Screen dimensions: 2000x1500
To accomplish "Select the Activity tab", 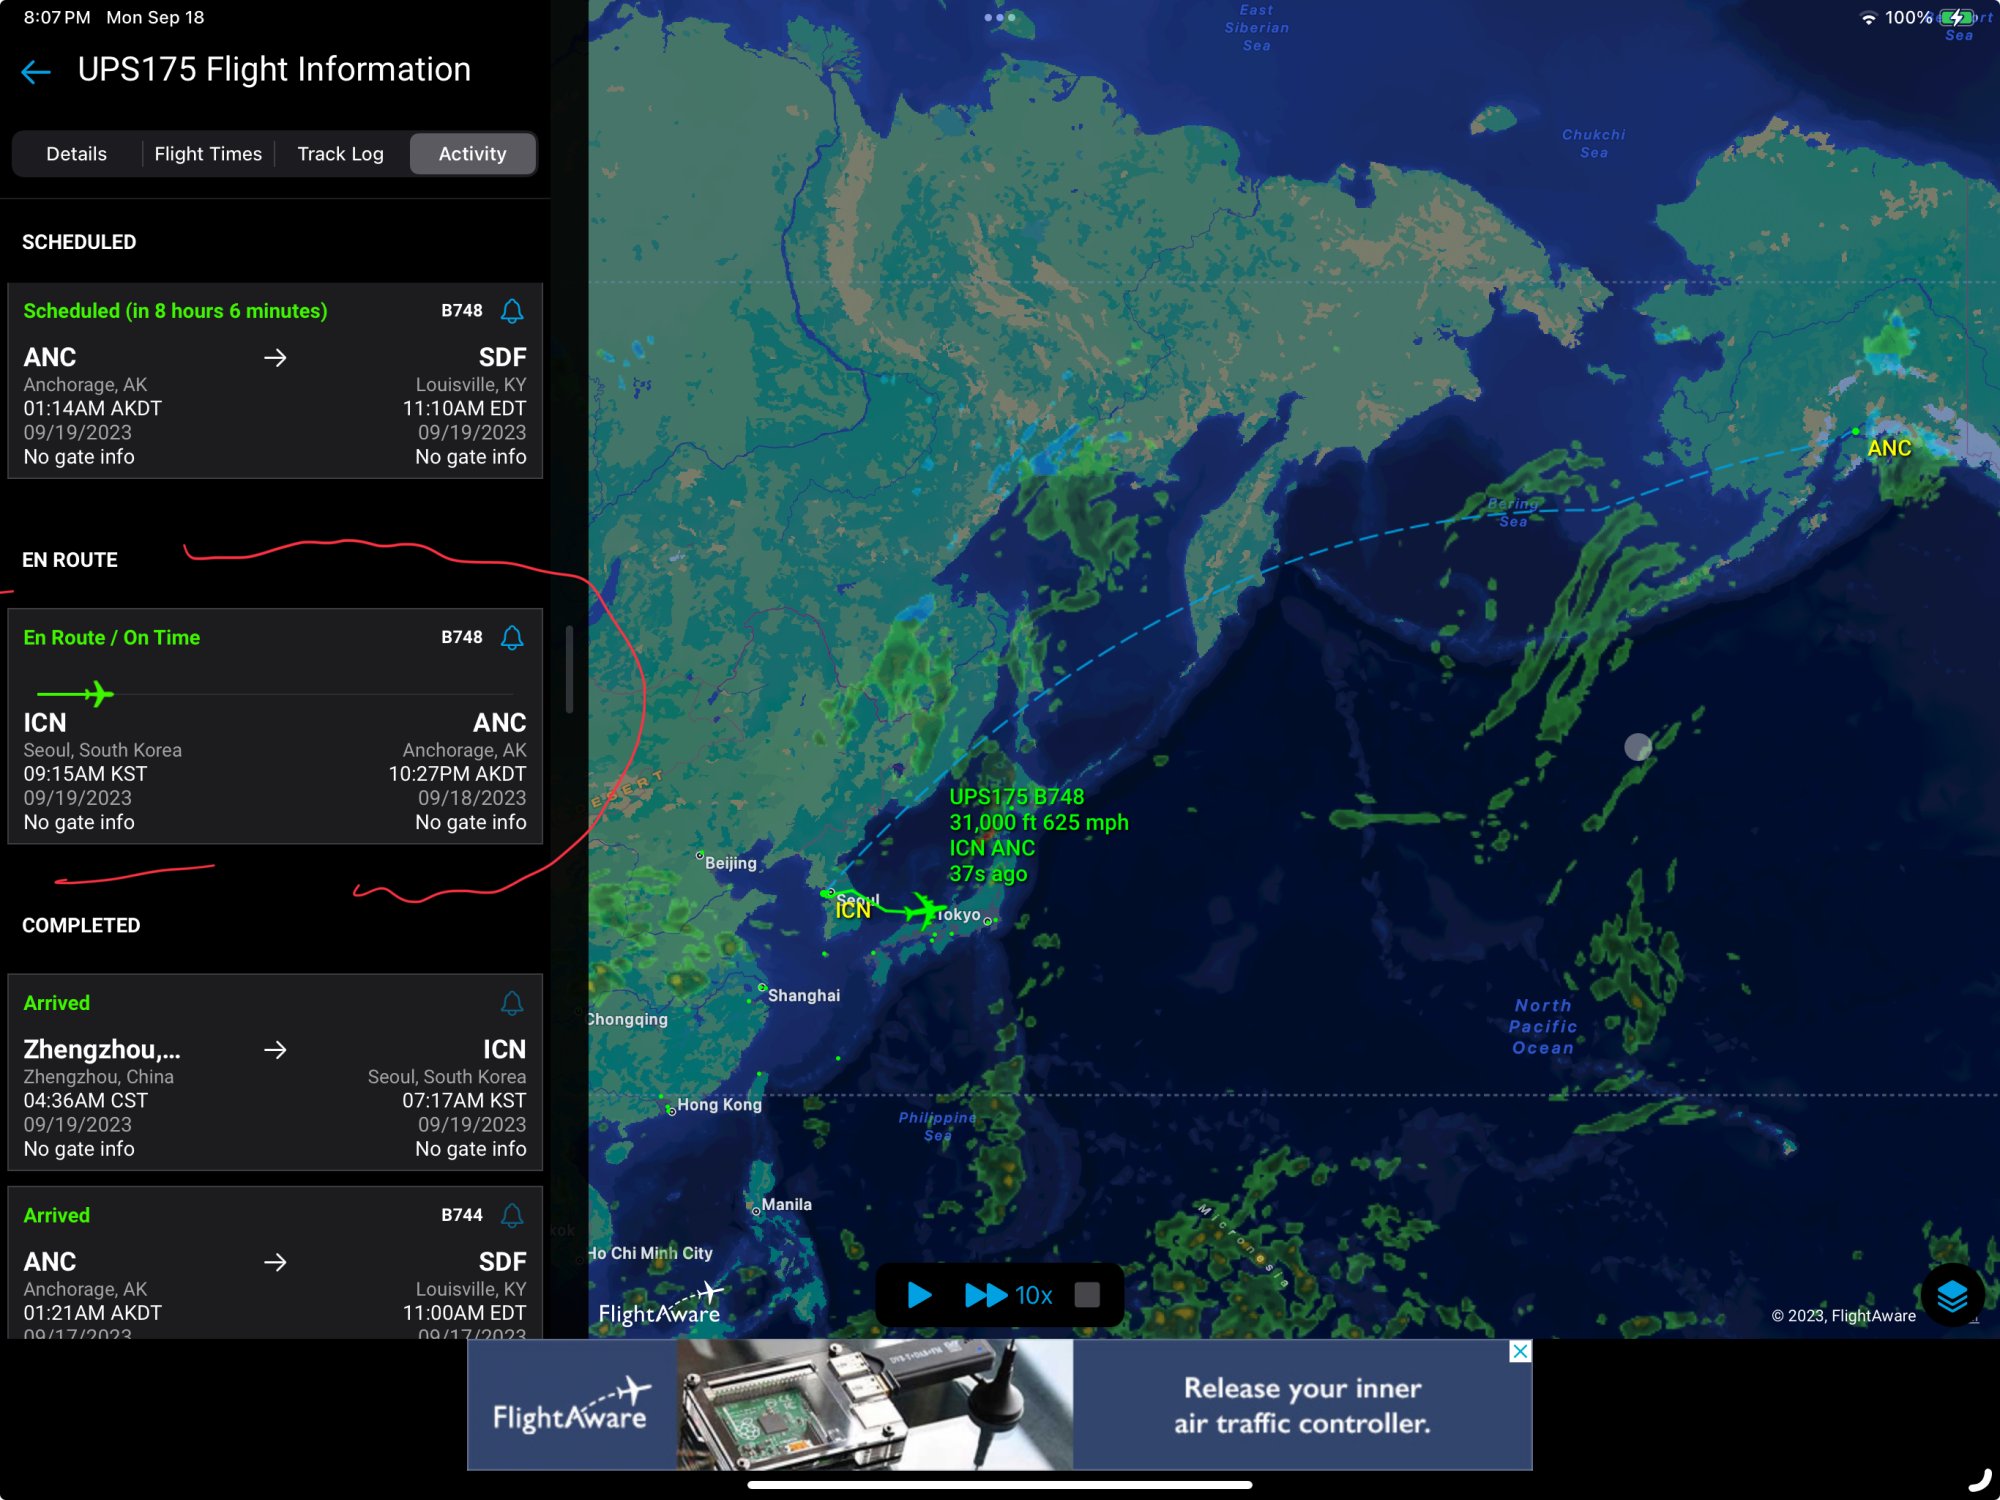I will [472, 154].
